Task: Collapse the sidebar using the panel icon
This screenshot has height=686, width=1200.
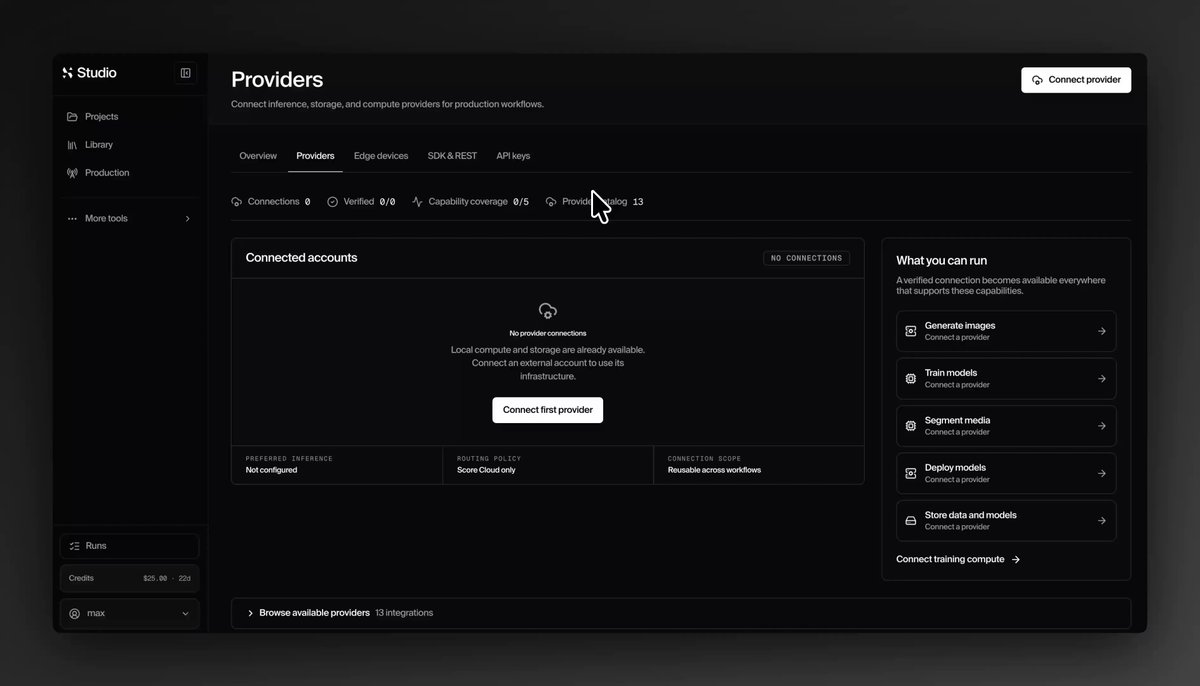Action: [185, 73]
